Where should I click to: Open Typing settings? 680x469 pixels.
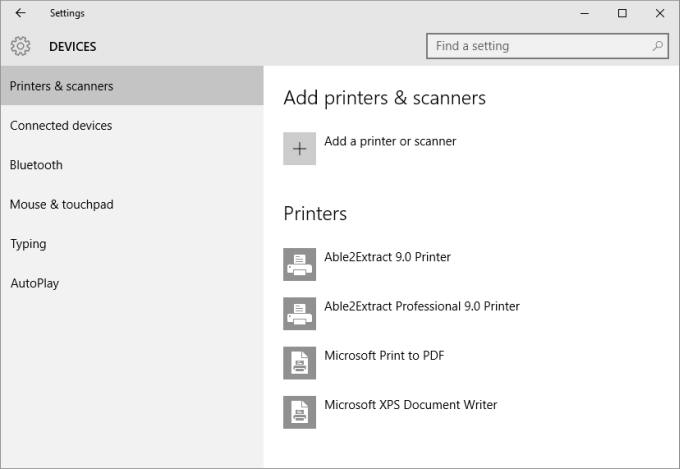[x=132, y=244]
